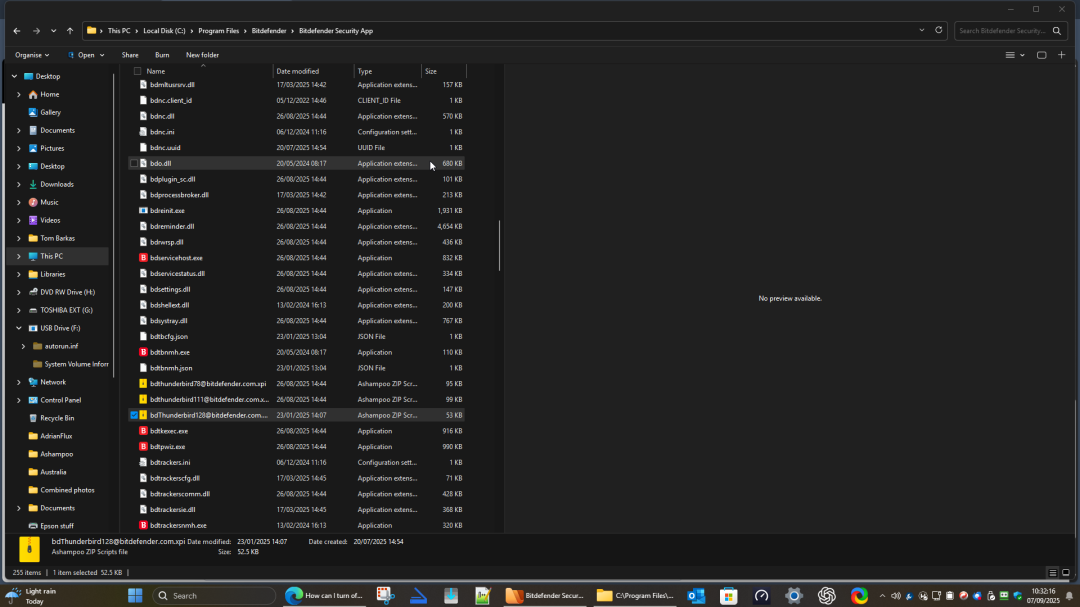
Task: Expand the autorun.inf folder node
Action: pos(23,347)
